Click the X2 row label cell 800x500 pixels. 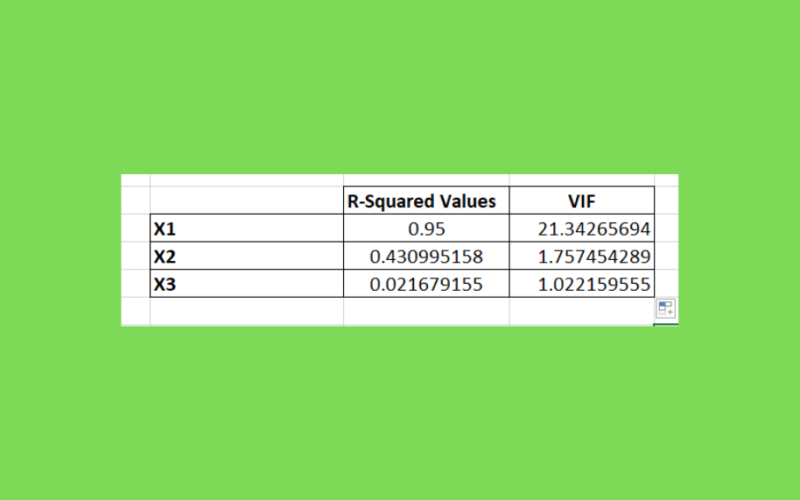[247, 256]
